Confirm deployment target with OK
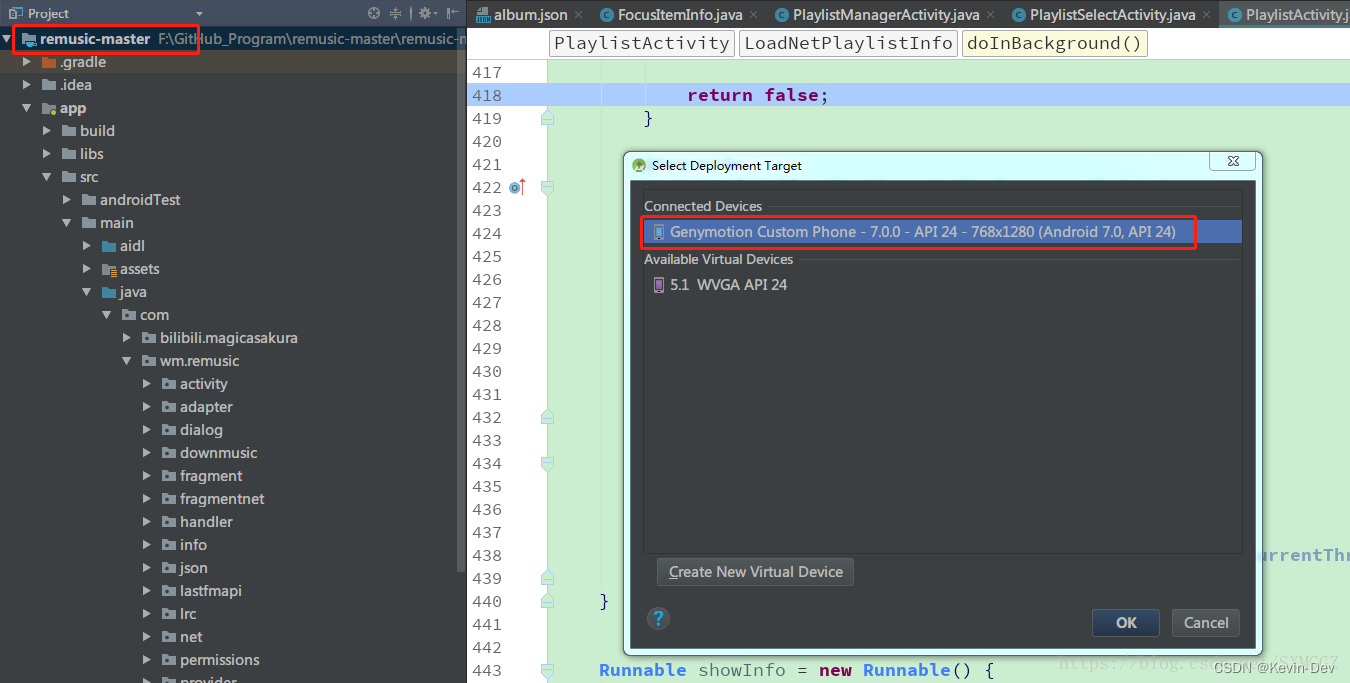Screen dimensions: 1350x683 tap(1126, 622)
